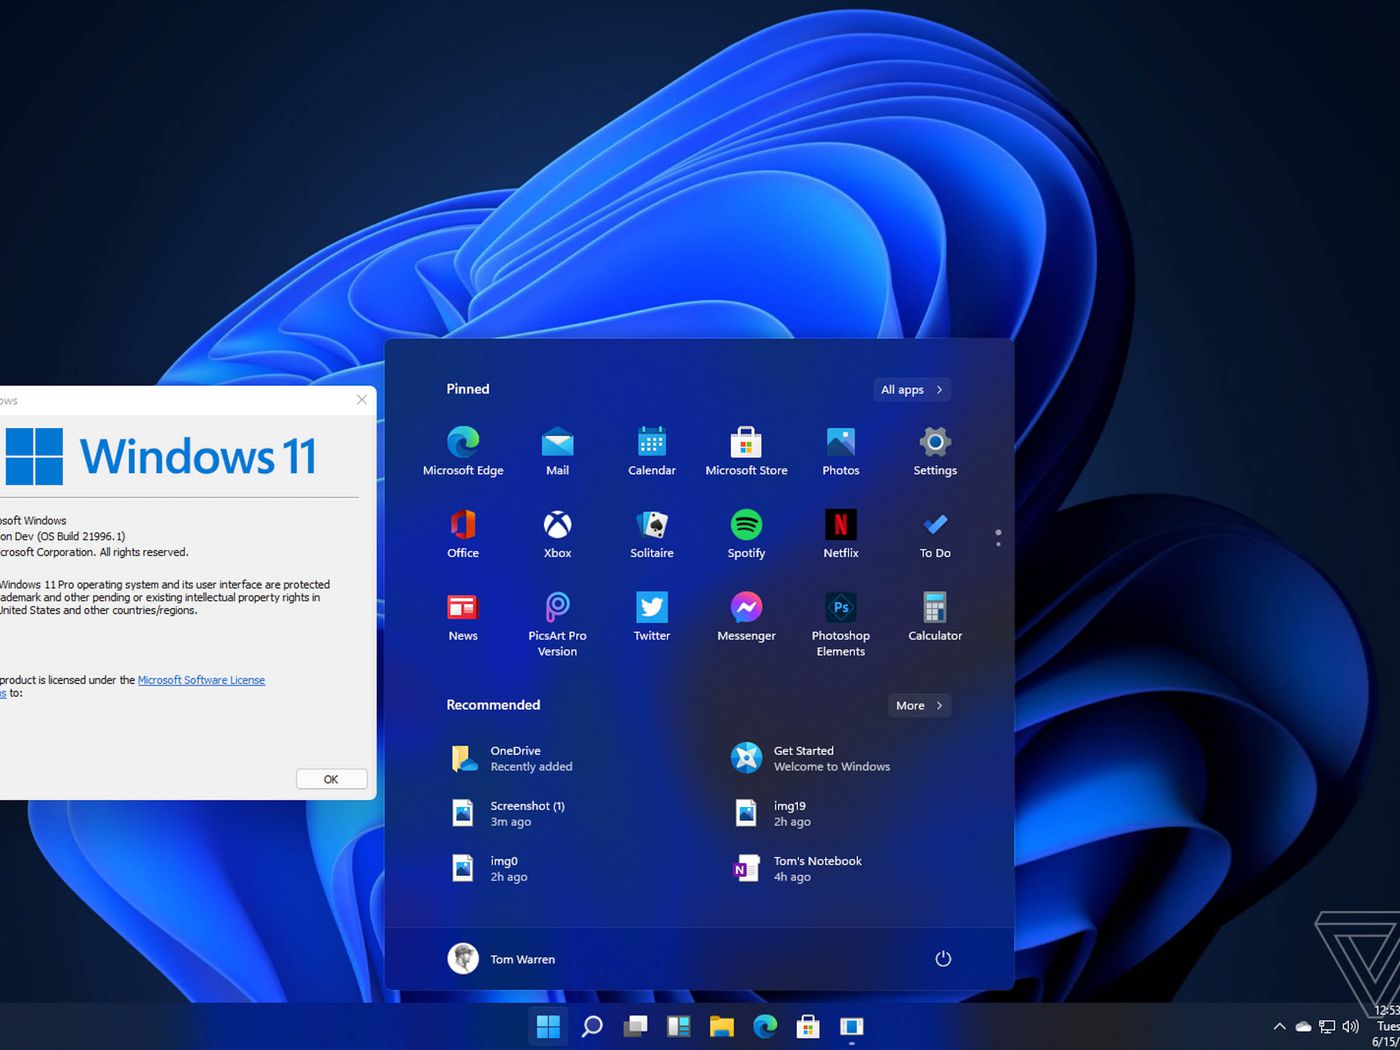Open Search from the taskbar
The width and height of the screenshot is (1400, 1050).
[591, 1026]
